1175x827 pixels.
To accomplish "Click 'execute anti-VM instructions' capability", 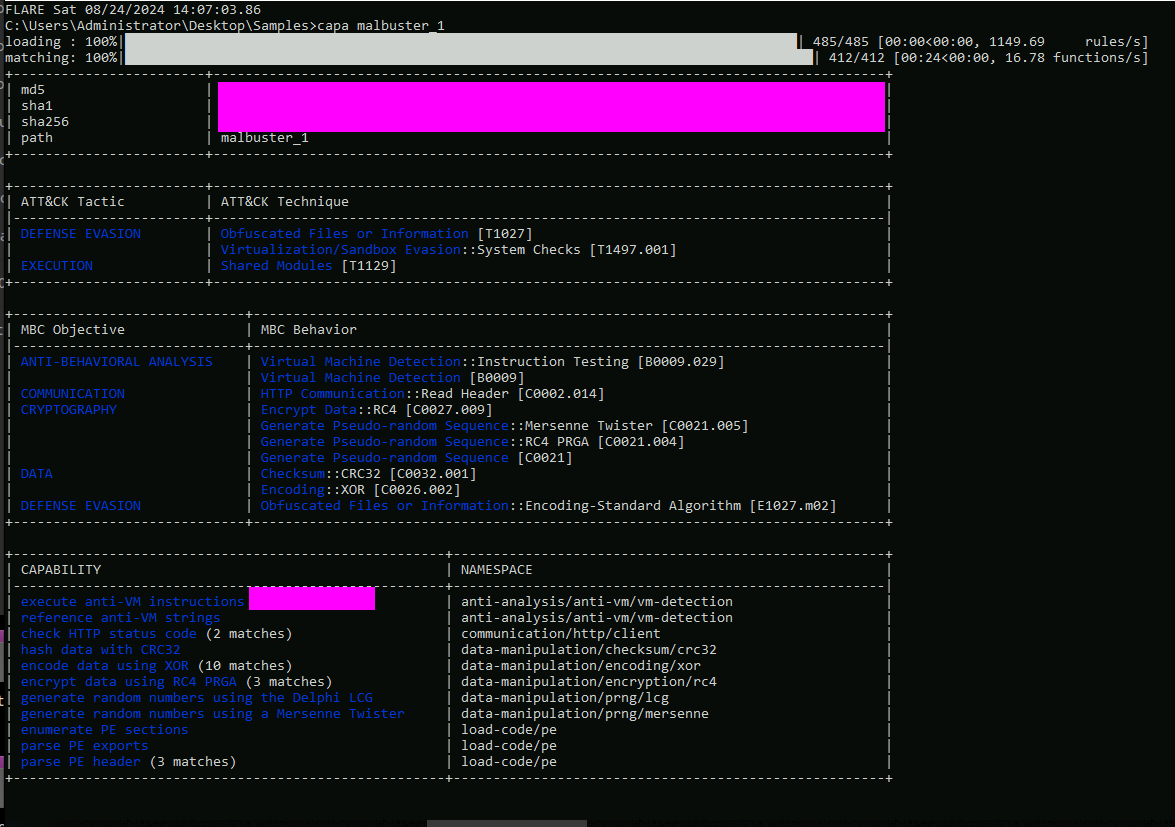I will (132, 602).
